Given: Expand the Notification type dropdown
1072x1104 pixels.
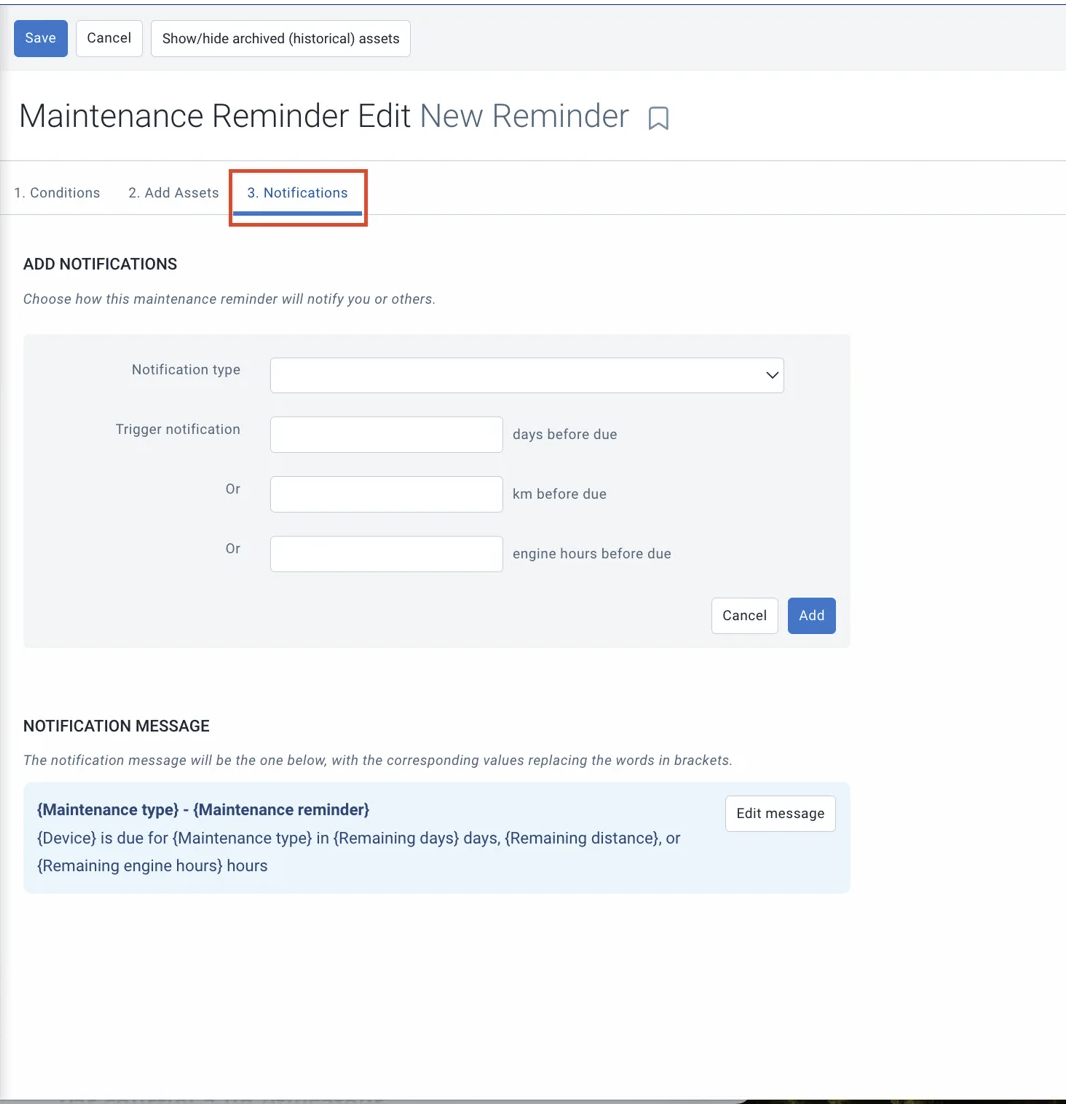Looking at the screenshot, I should 526,375.
